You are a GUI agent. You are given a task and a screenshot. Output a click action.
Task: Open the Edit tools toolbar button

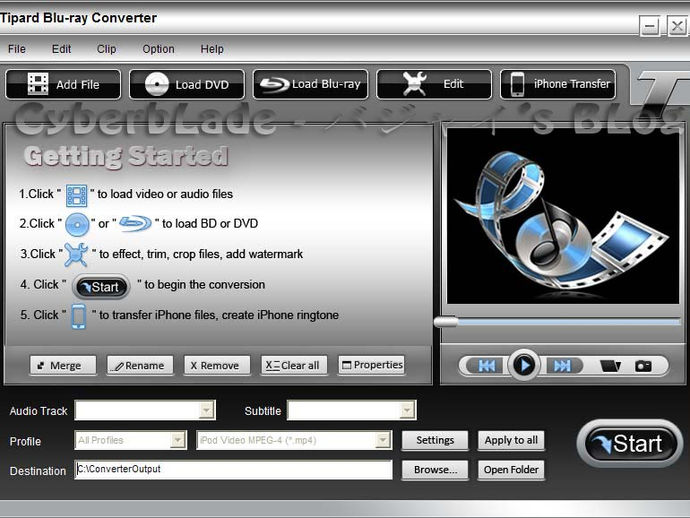[434, 84]
